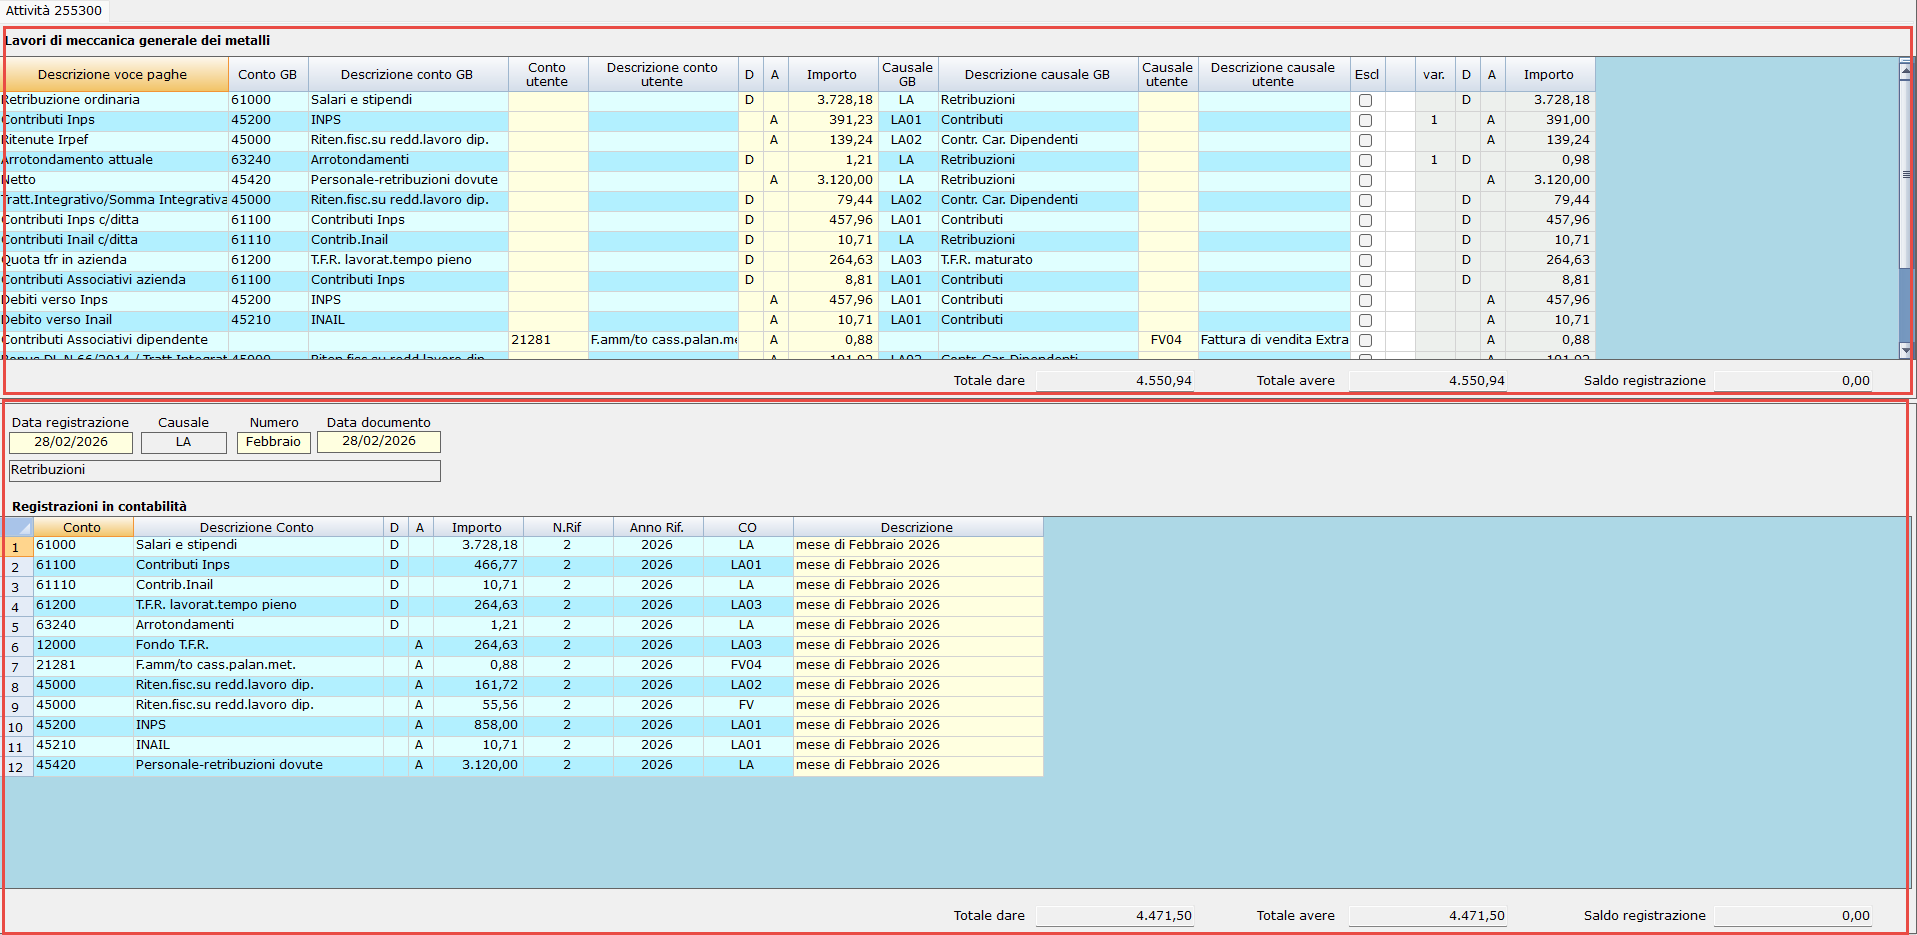Click the conto utente cell 21281 in upper grid
This screenshot has width=1917, height=935.
pos(548,340)
